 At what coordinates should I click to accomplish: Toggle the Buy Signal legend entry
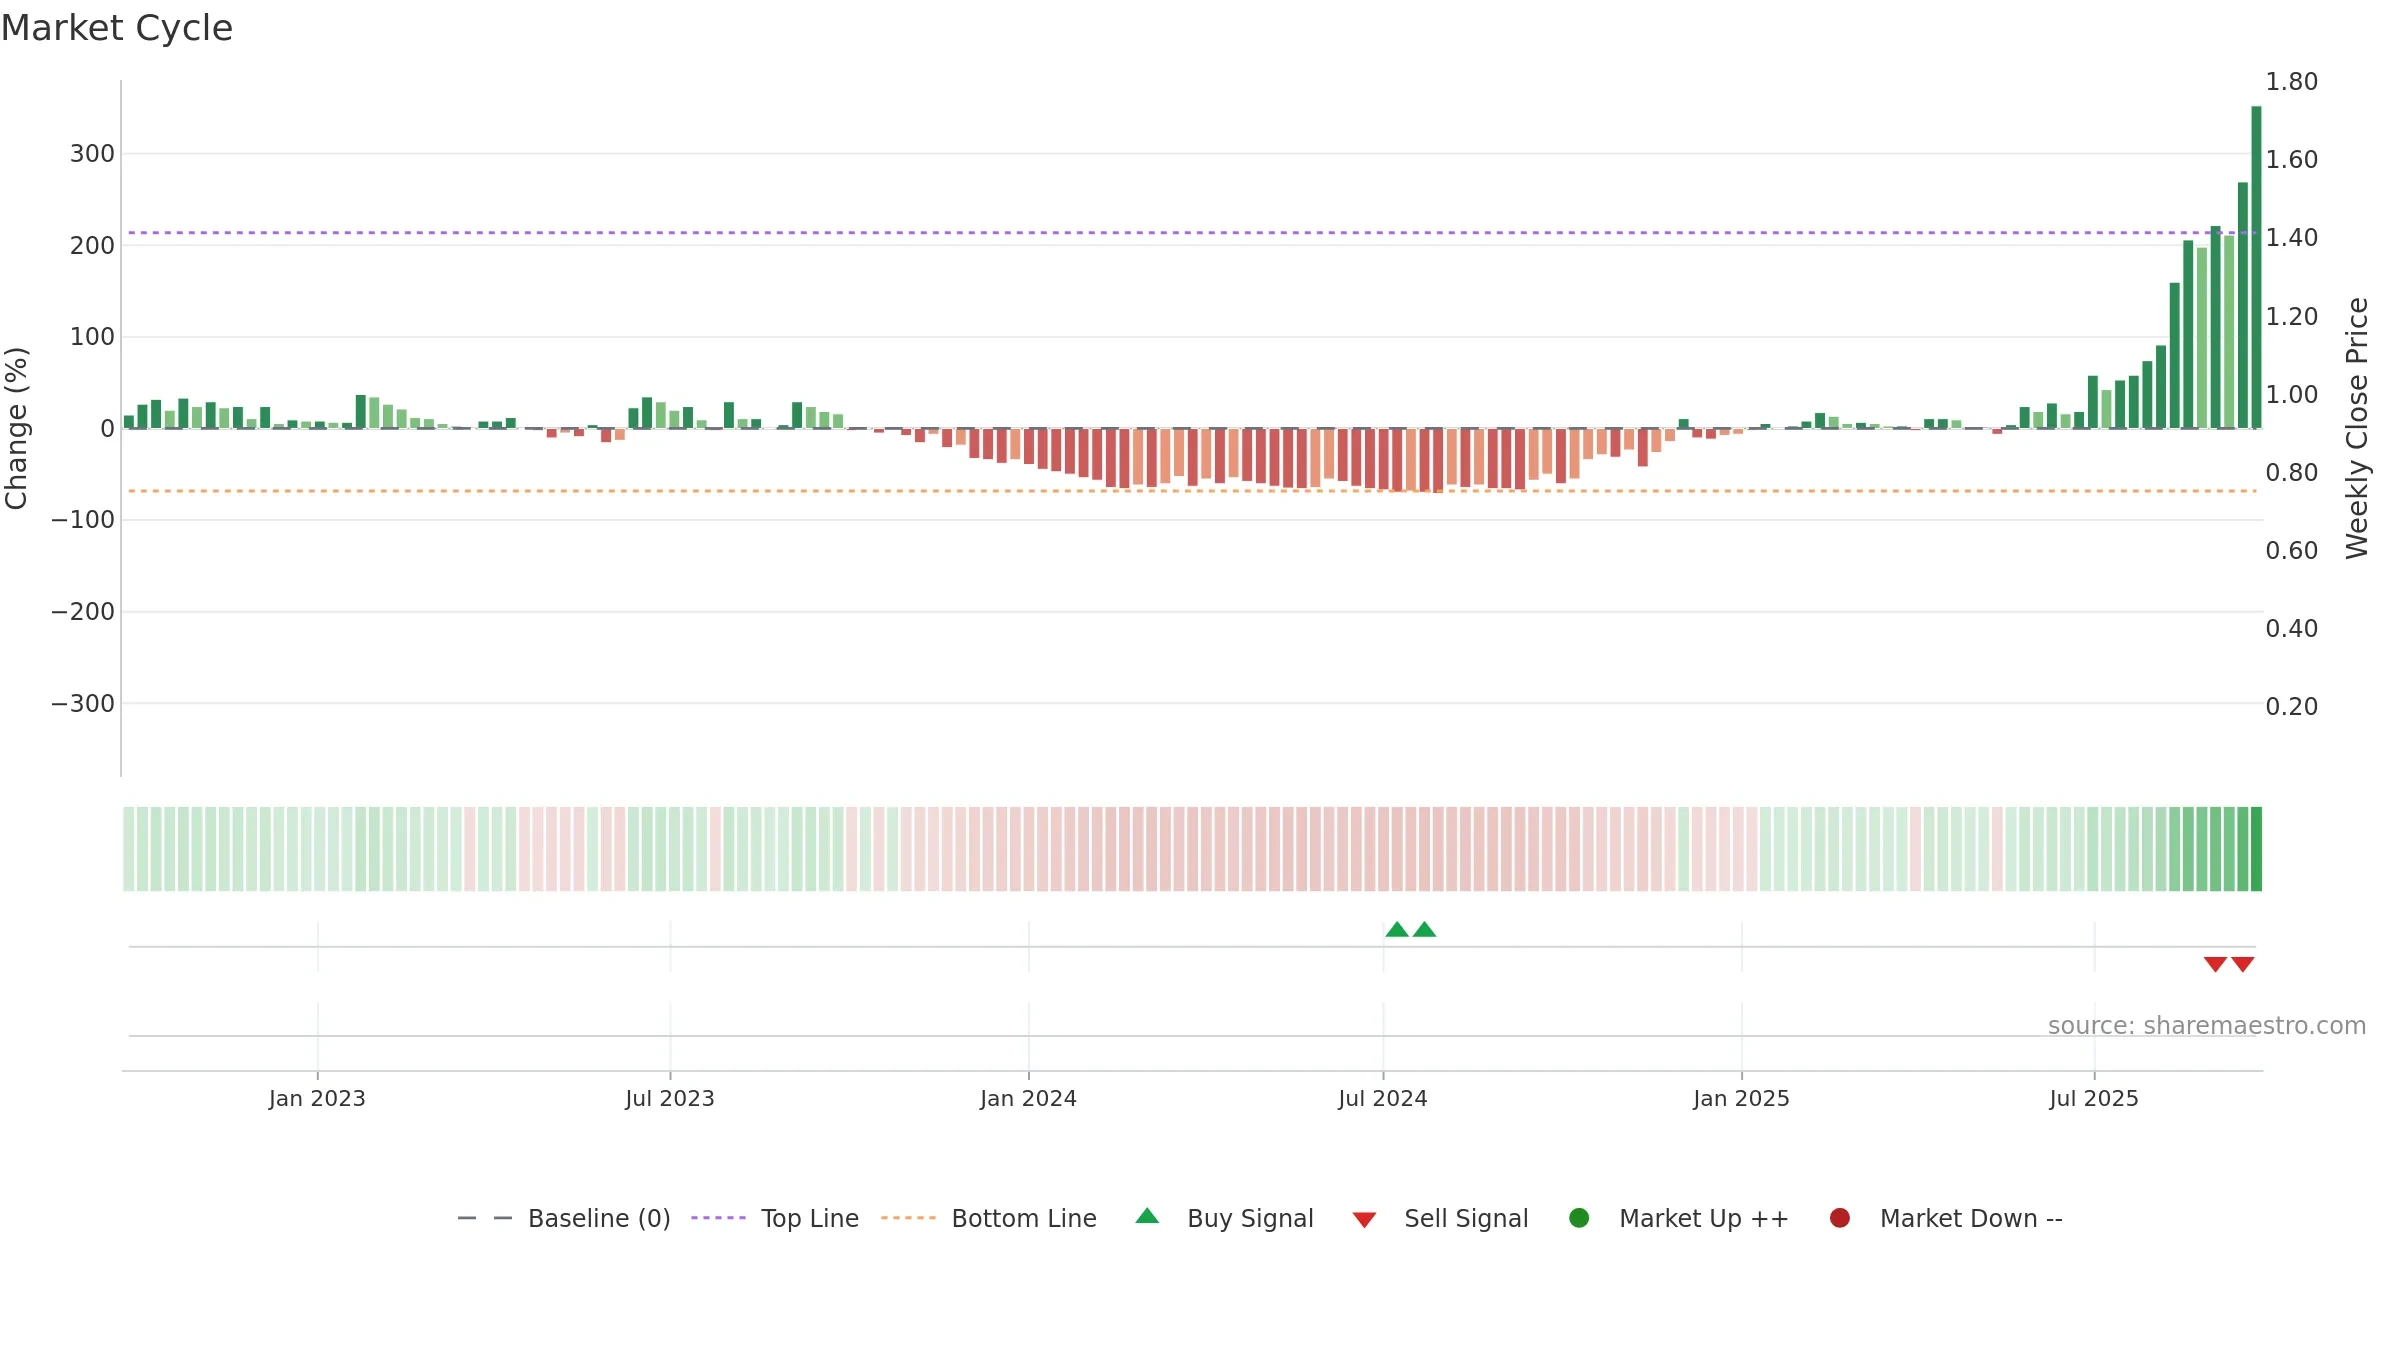1225,1218
